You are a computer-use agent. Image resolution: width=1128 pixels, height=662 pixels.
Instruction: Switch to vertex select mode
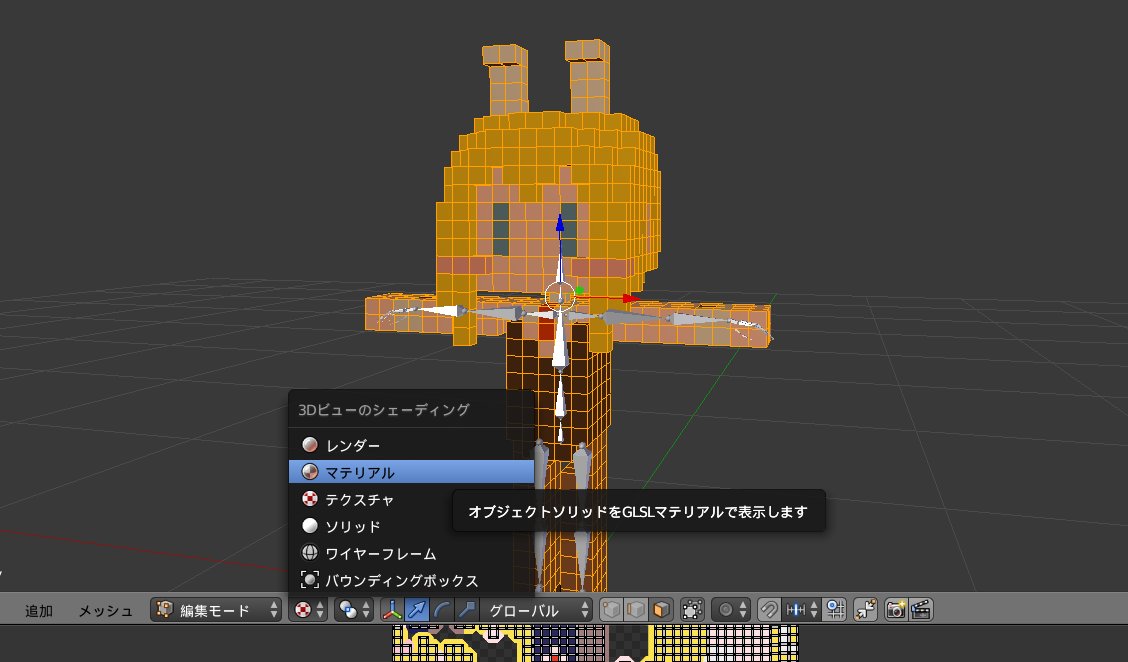[611, 610]
